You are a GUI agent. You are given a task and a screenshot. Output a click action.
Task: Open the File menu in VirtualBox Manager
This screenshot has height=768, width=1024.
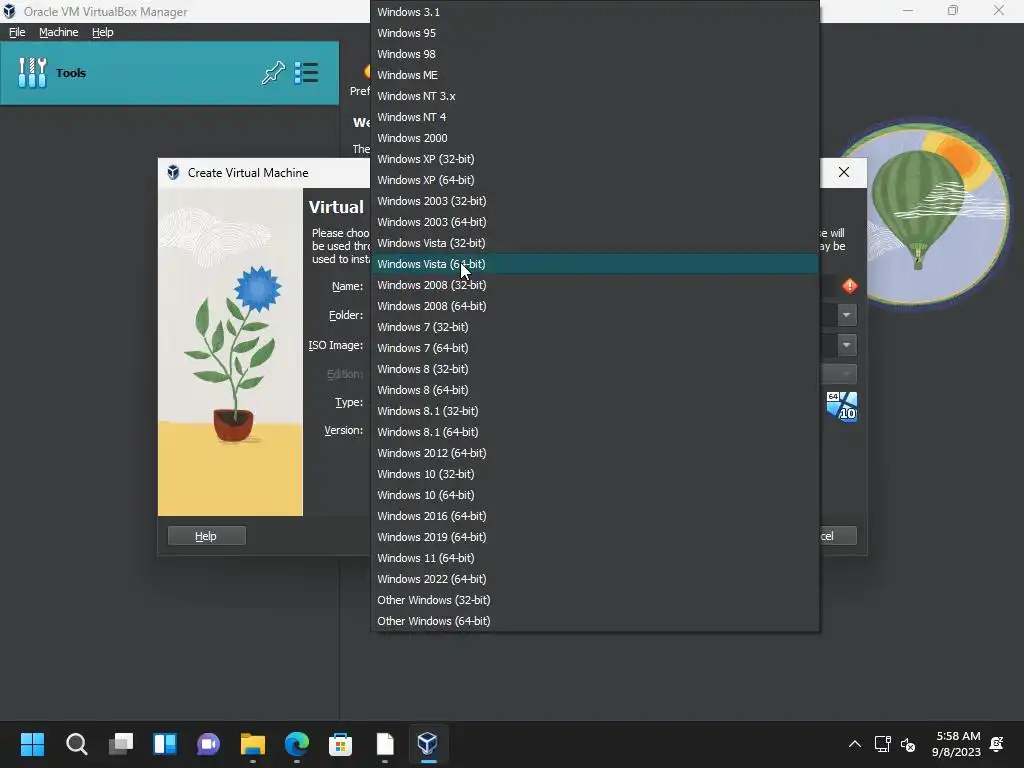[17, 32]
